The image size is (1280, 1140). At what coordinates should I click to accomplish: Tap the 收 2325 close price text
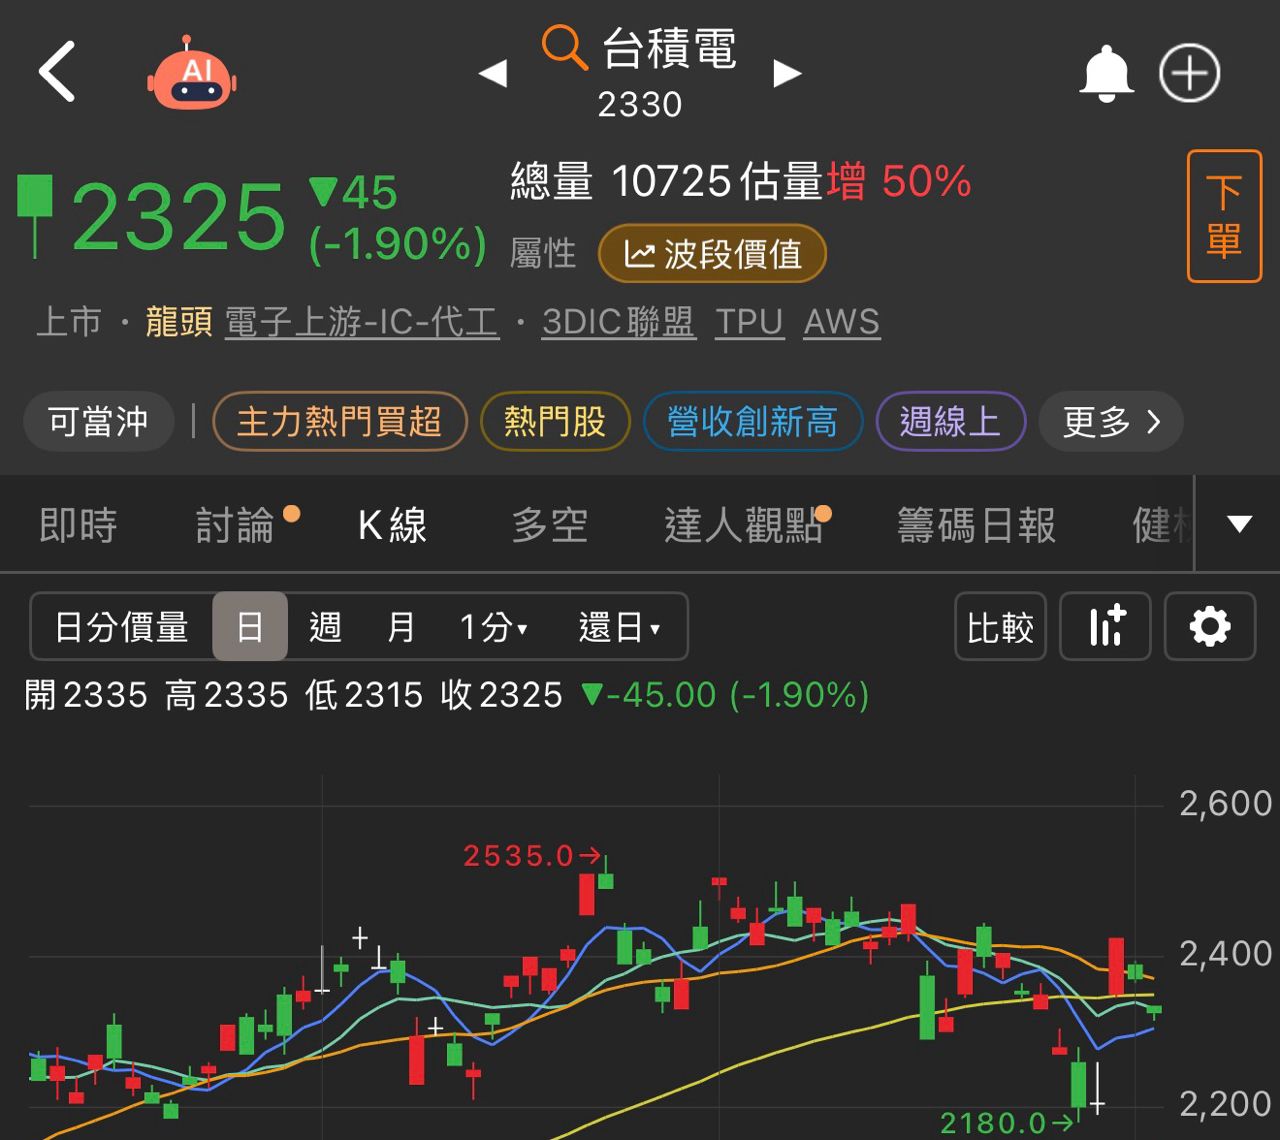click(x=502, y=695)
